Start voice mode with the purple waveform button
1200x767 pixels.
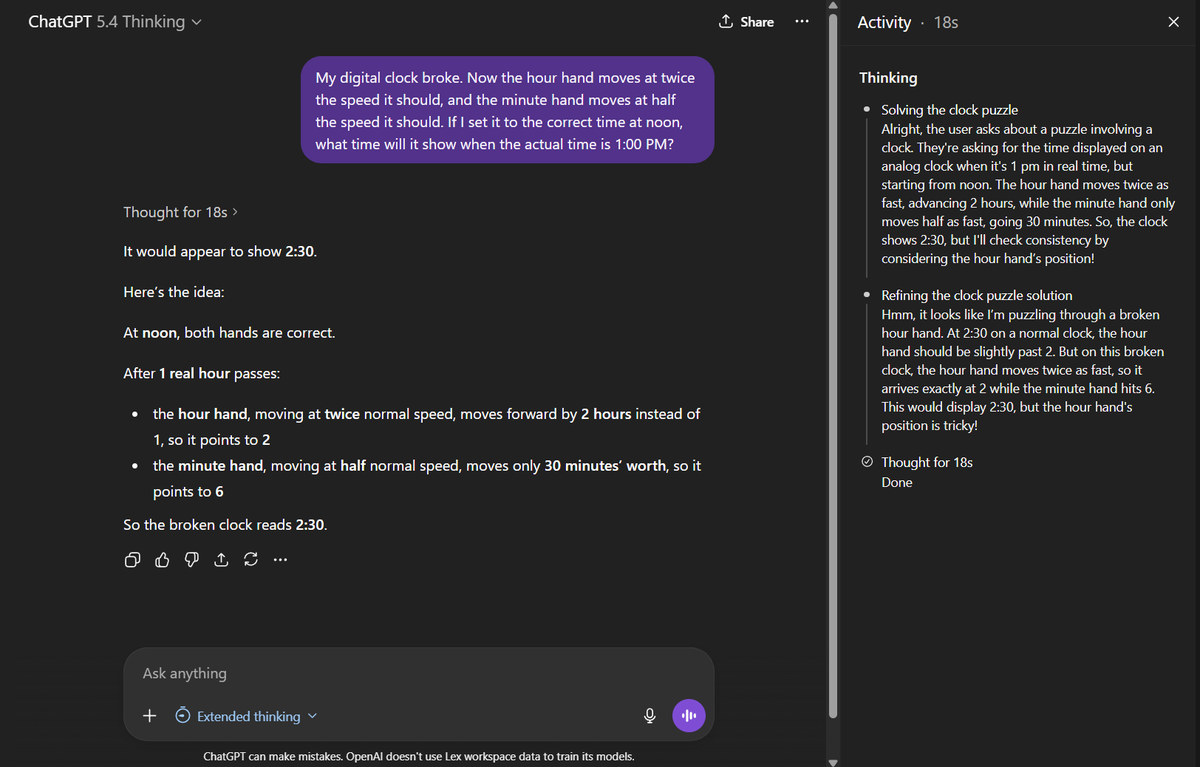tap(689, 716)
